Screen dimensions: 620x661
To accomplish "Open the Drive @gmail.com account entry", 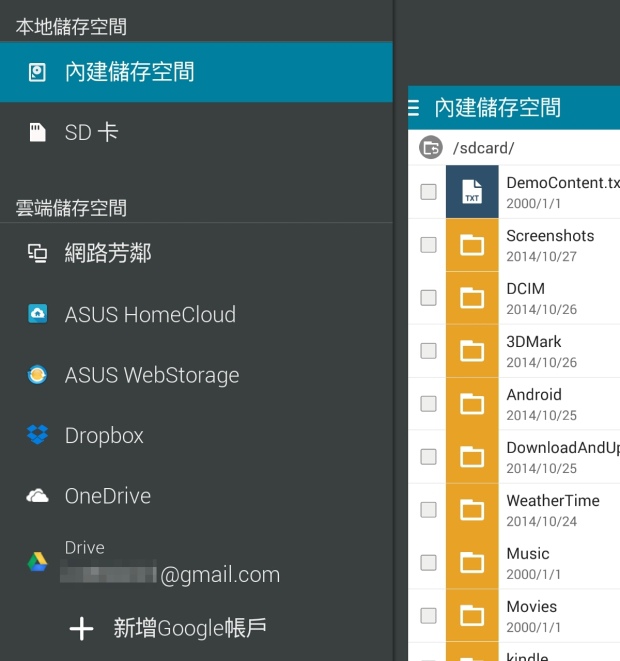I will (x=196, y=562).
